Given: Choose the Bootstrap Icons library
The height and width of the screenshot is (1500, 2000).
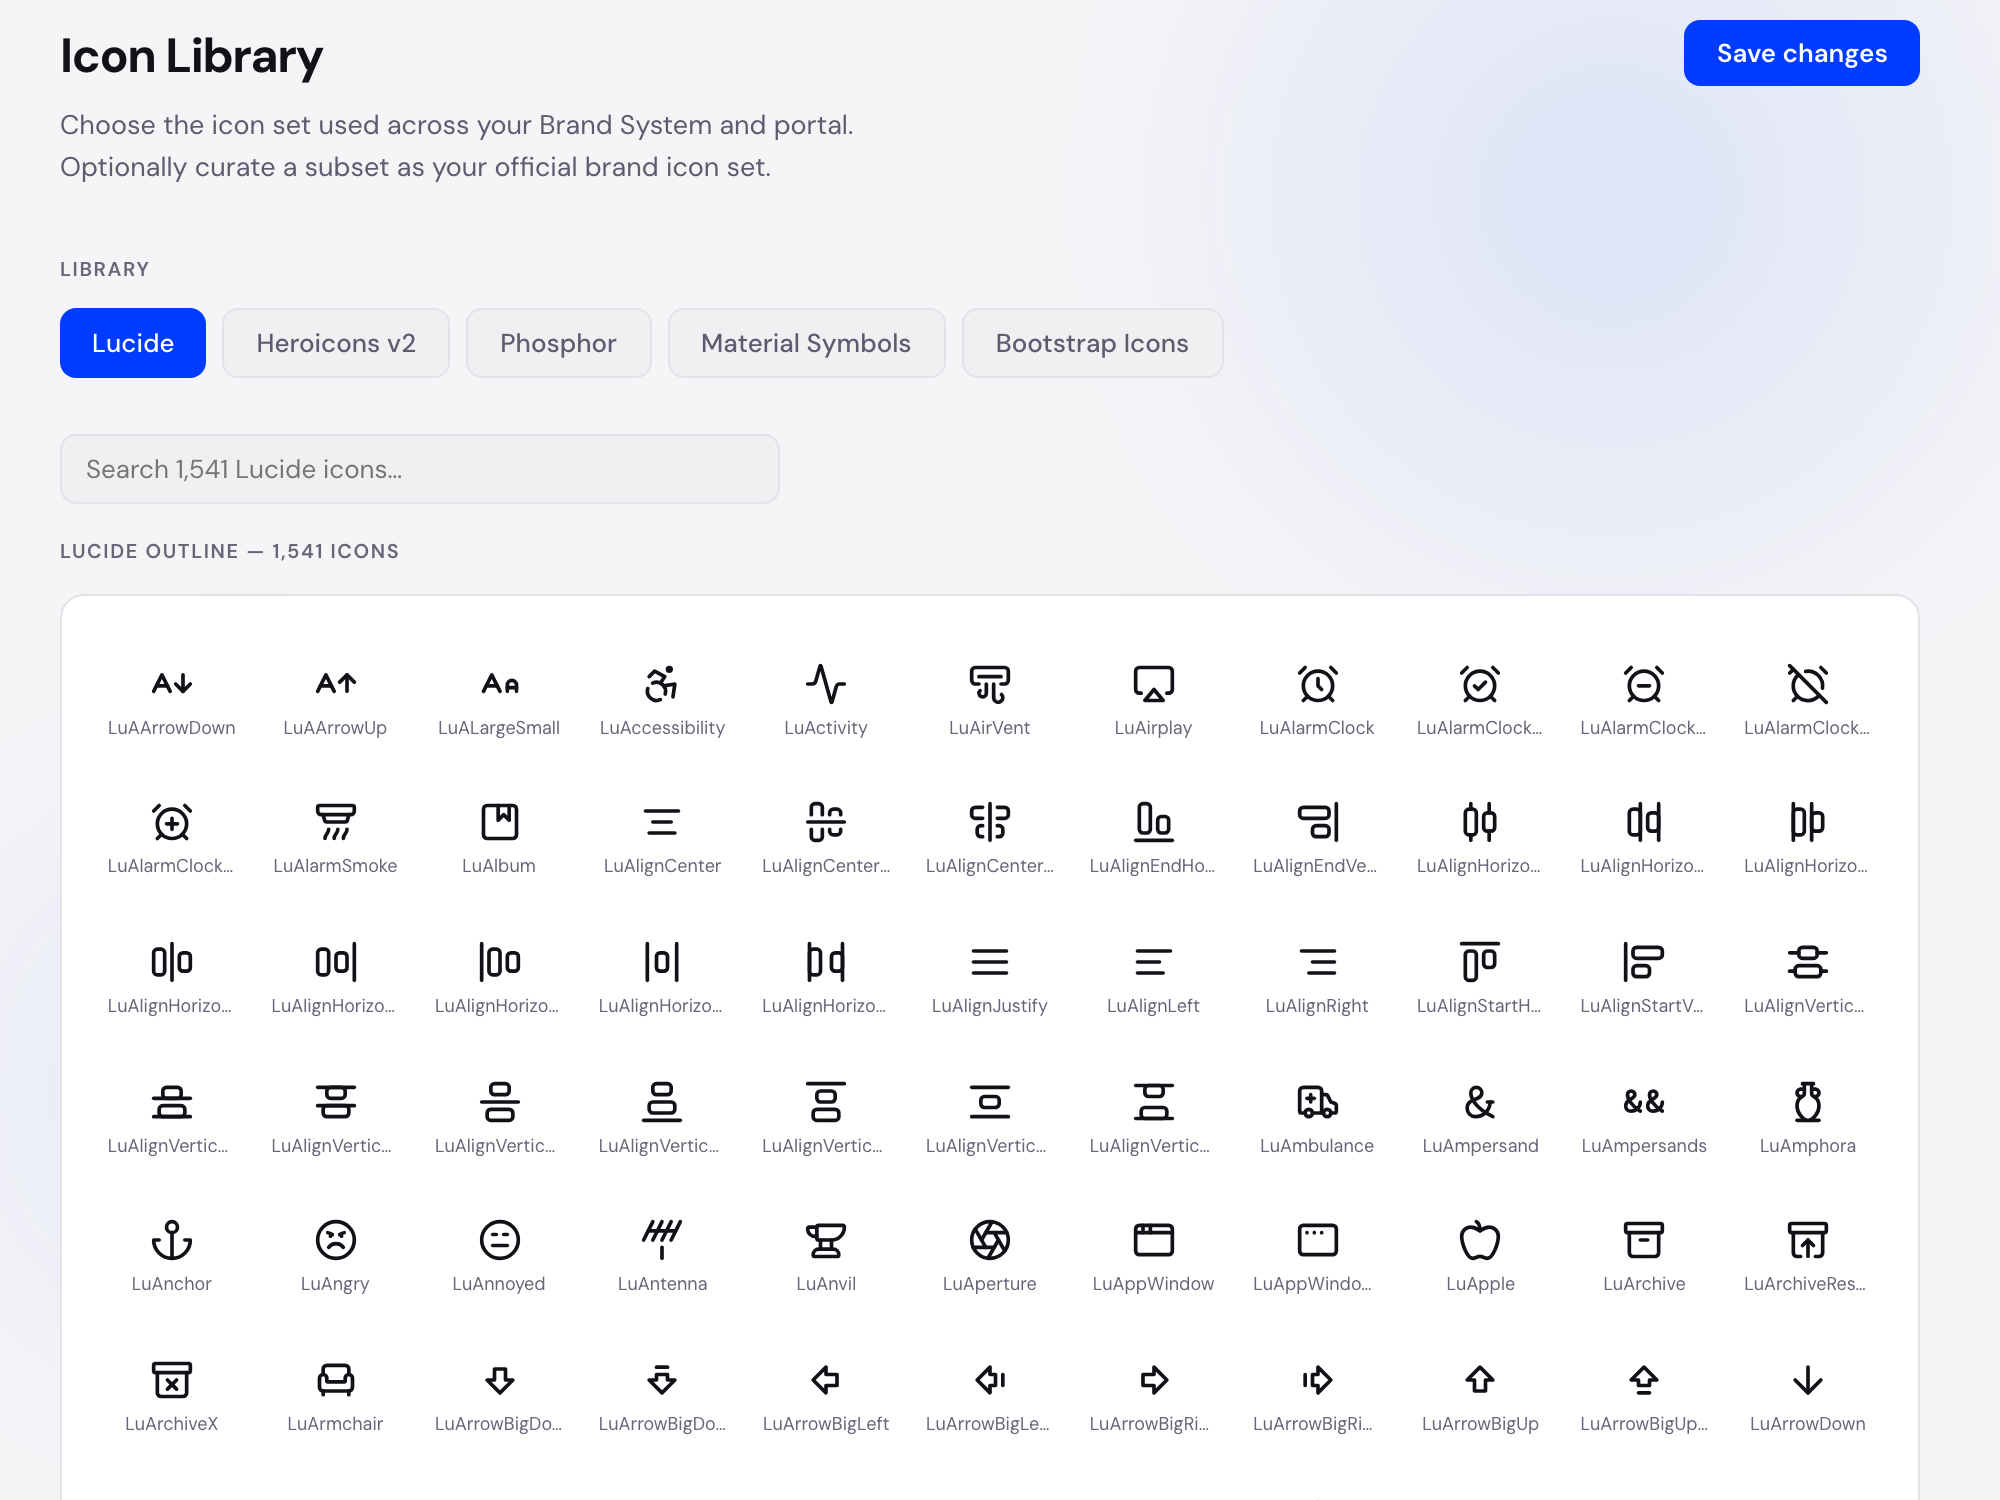Looking at the screenshot, I should pyautogui.click(x=1093, y=343).
